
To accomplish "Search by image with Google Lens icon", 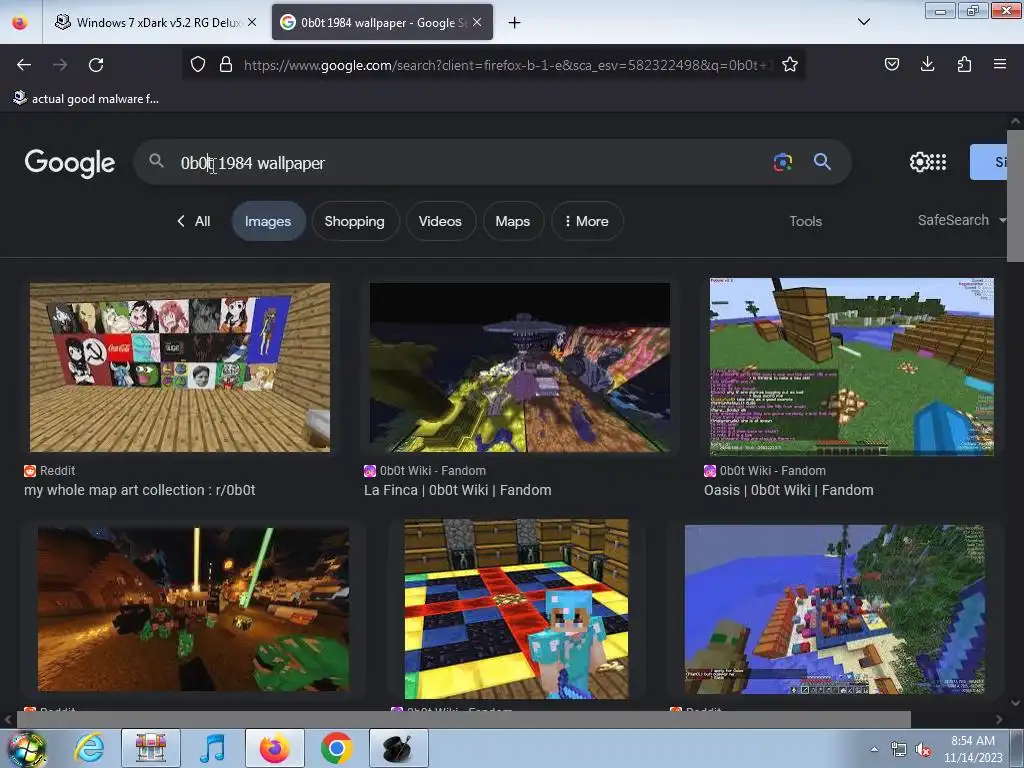I will coord(782,162).
